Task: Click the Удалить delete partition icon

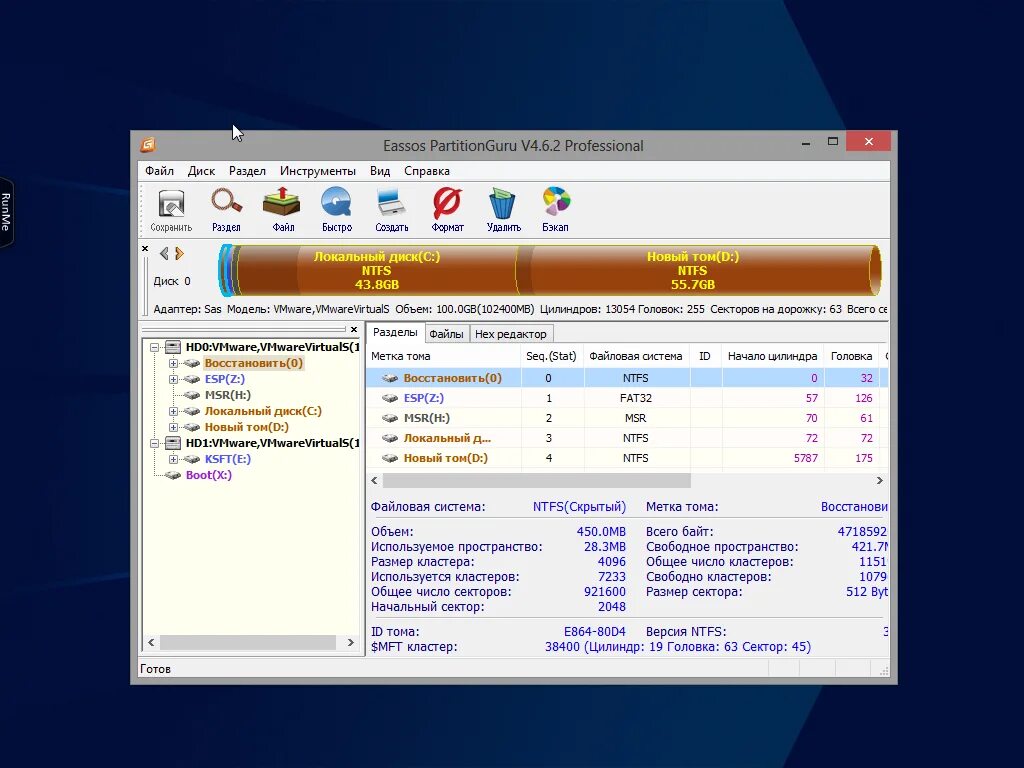Action: [503, 210]
